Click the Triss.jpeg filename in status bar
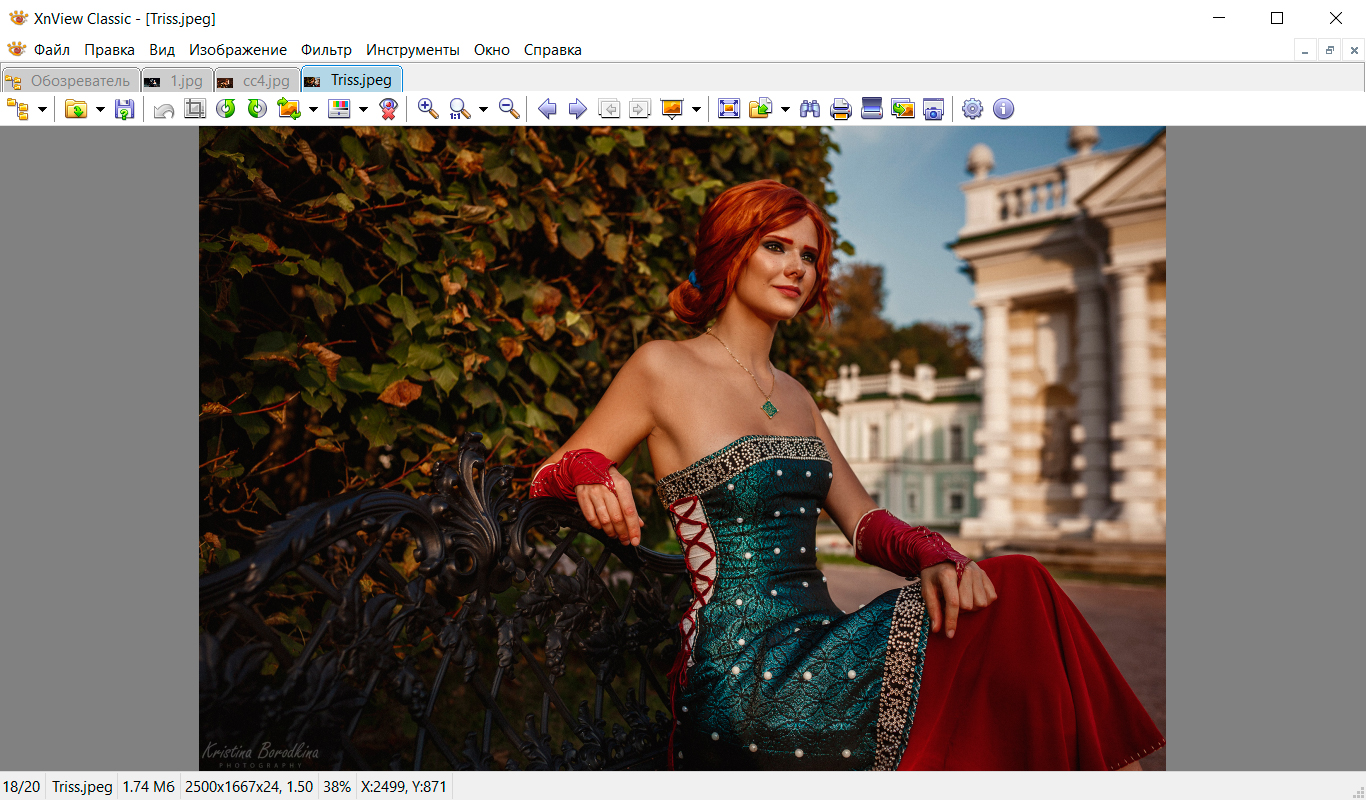 pos(82,787)
